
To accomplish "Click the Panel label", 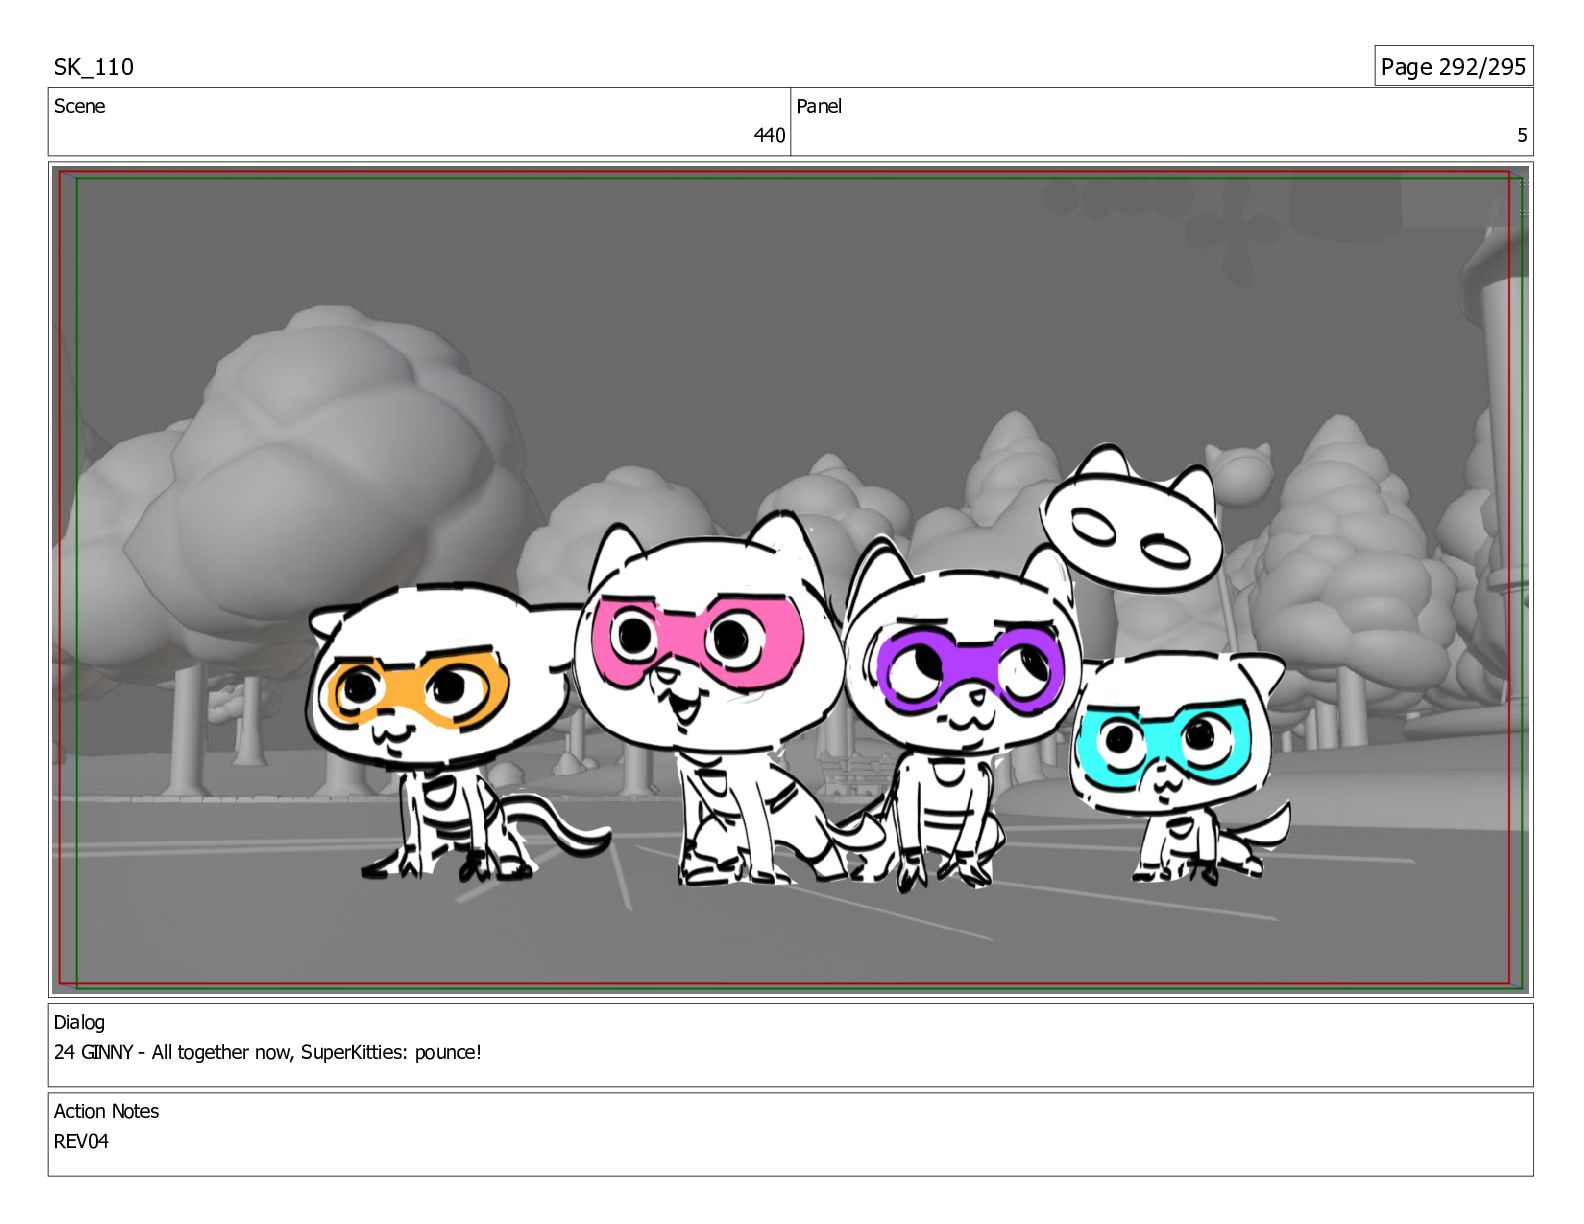I will click(x=819, y=106).
